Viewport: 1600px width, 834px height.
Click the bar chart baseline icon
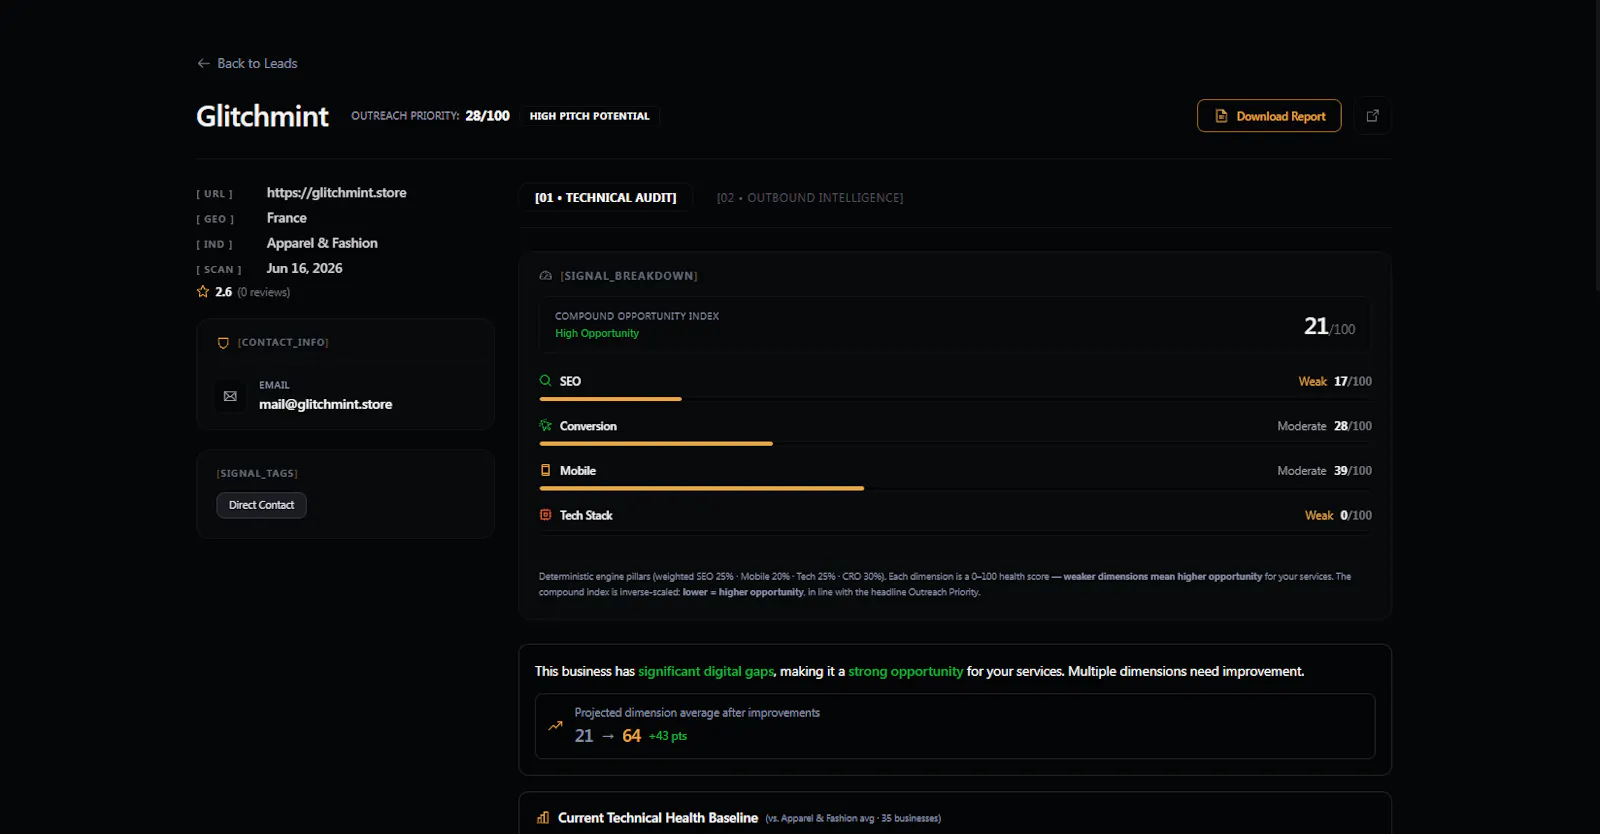pyautogui.click(x=543, y=818)
